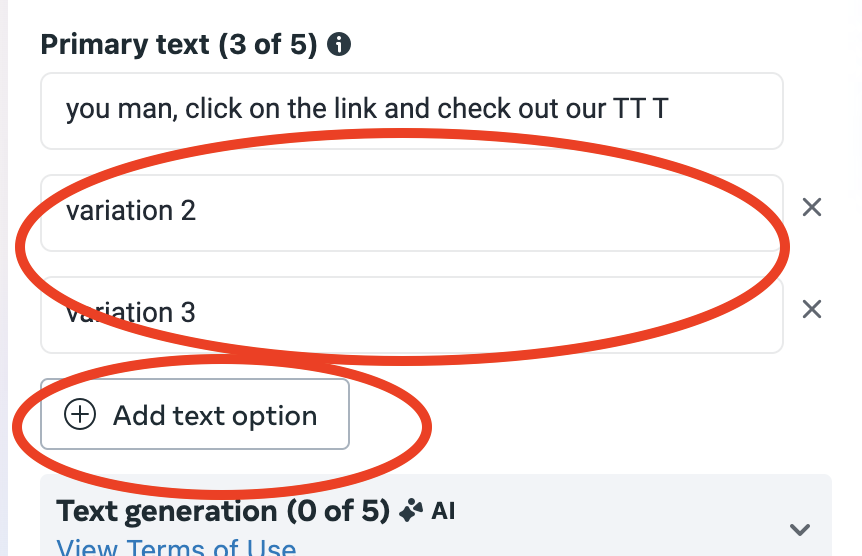This screenshot has width=862, height=556.
Task: Open the View Terms of Use link
Action: point(176,548)
